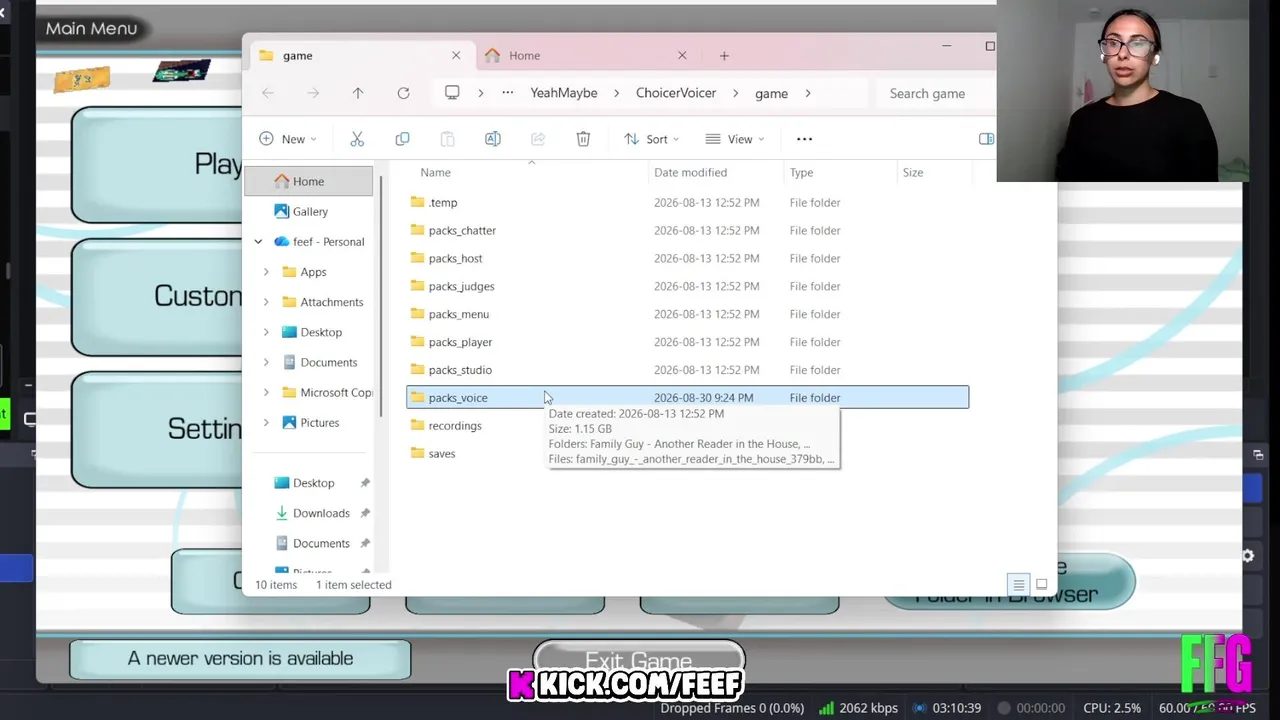Click the Back navigation arrow
The height and width of the screenshot is (720, 1280).
[x=268, y=93]
